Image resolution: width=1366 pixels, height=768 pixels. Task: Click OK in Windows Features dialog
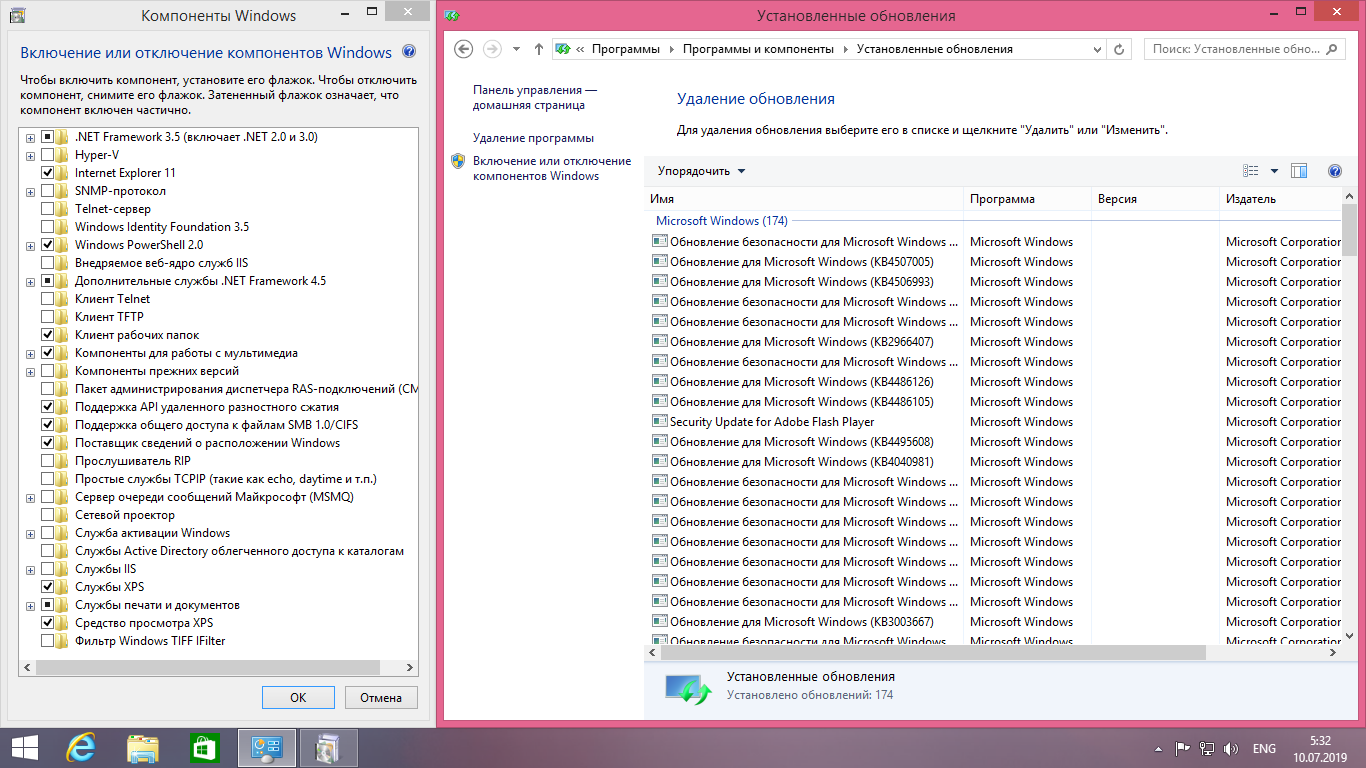coord(298,698)
